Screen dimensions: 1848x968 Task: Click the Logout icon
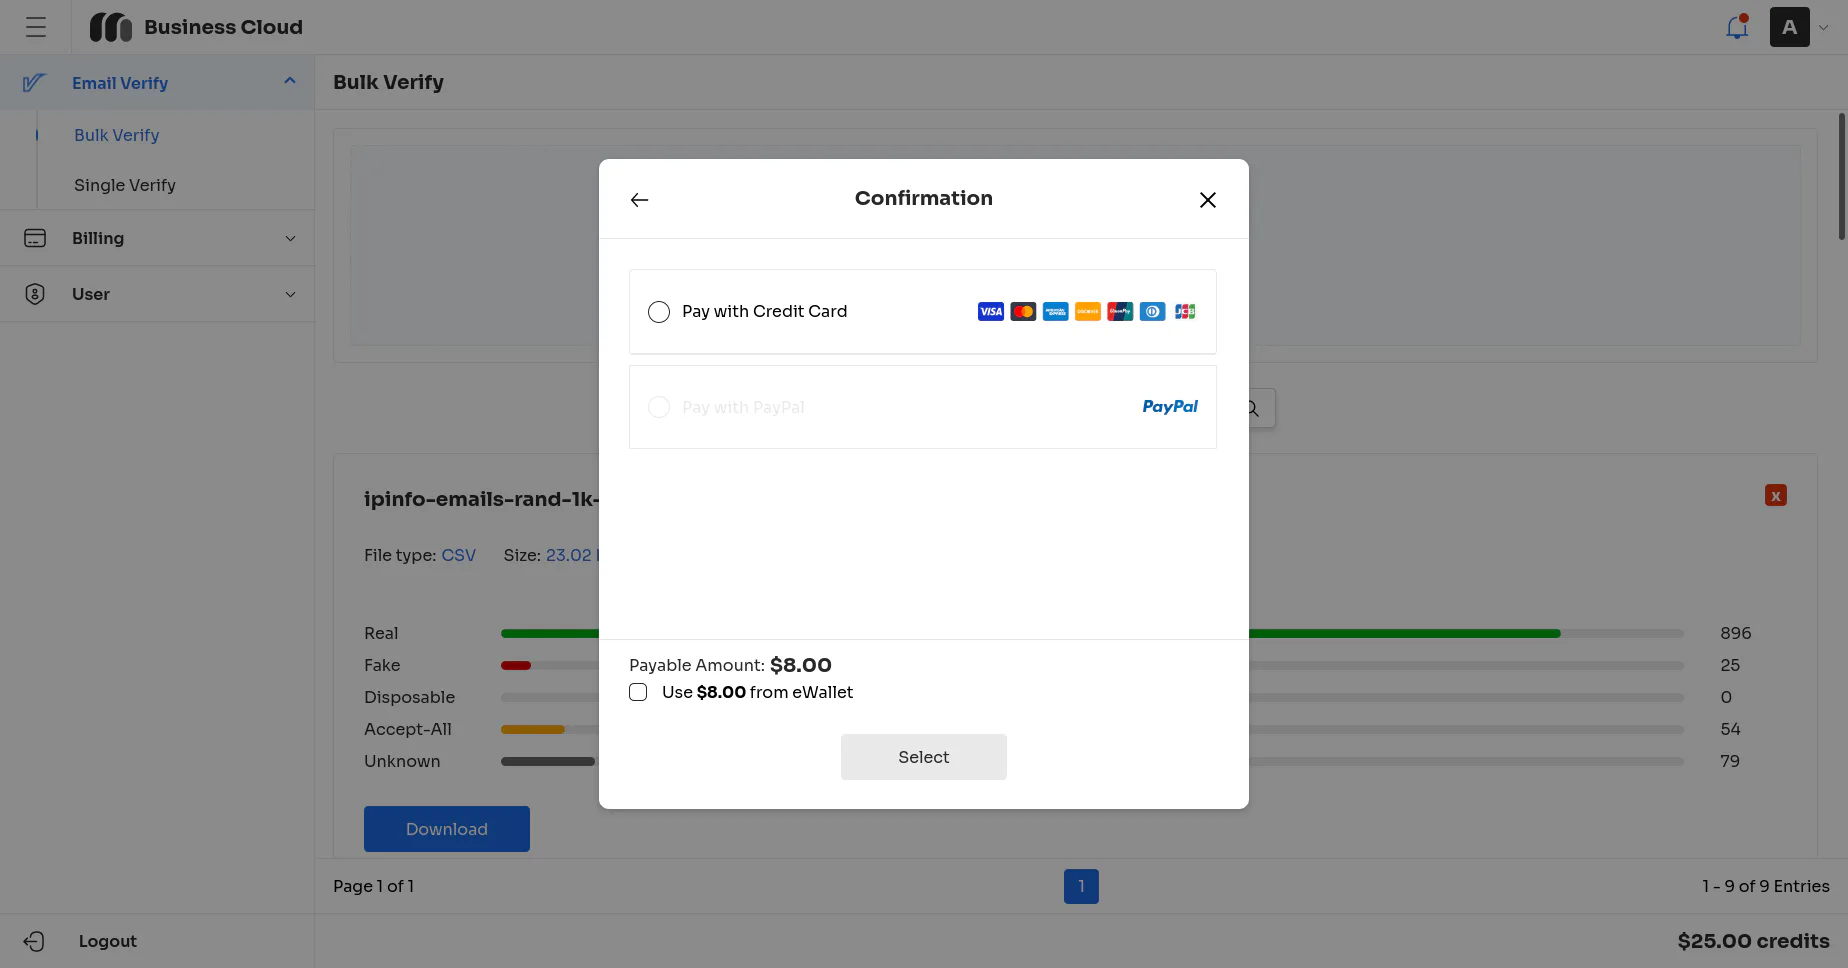(x=34, y=941)
